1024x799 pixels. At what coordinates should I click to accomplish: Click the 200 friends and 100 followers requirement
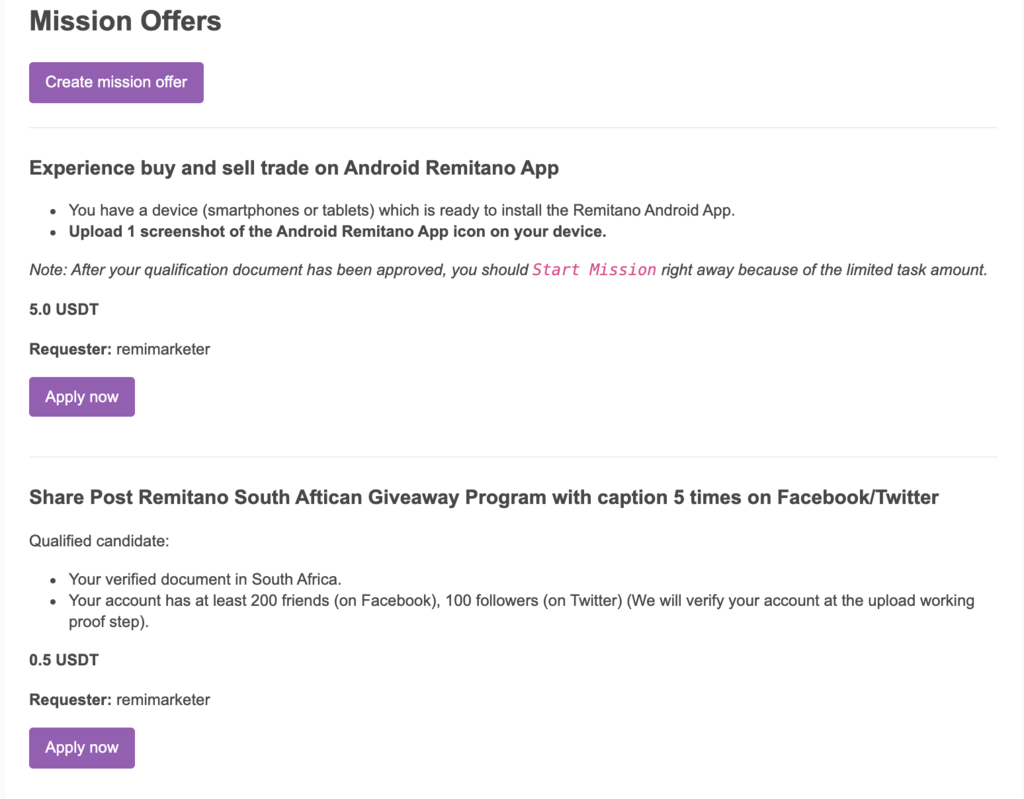(x=520, y=601)
